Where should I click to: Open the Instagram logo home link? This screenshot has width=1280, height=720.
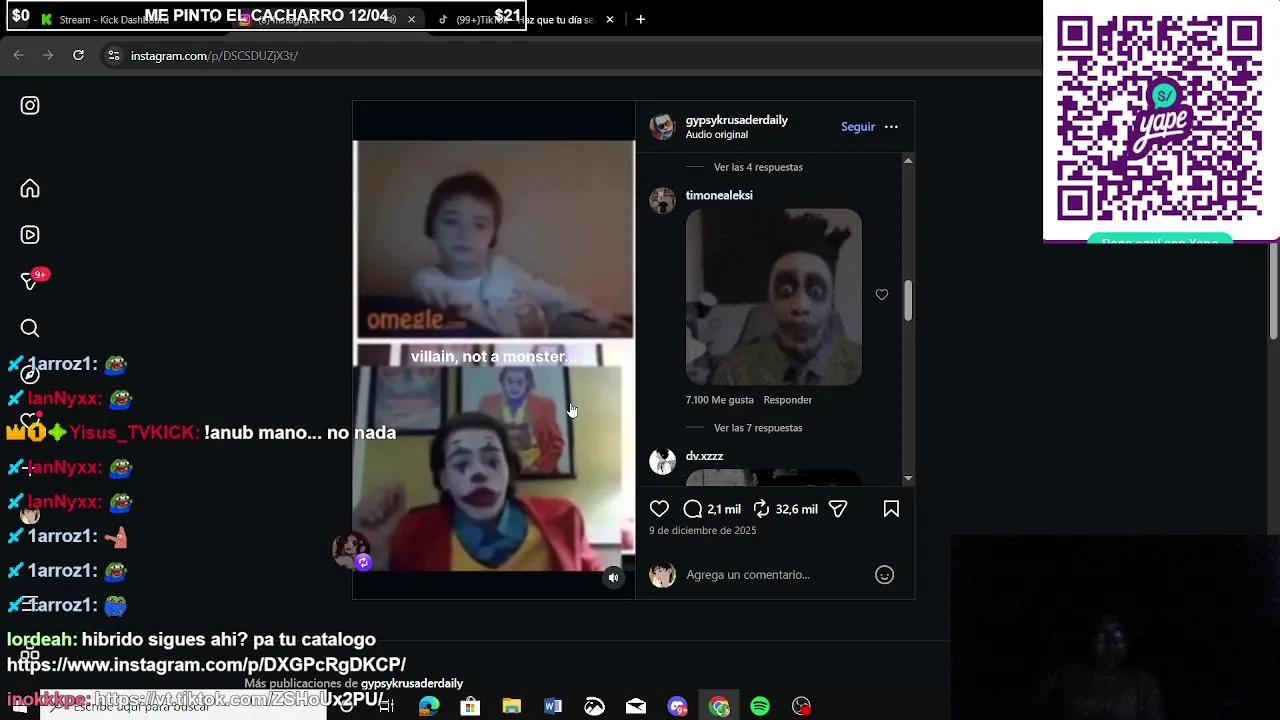point(30,105)
